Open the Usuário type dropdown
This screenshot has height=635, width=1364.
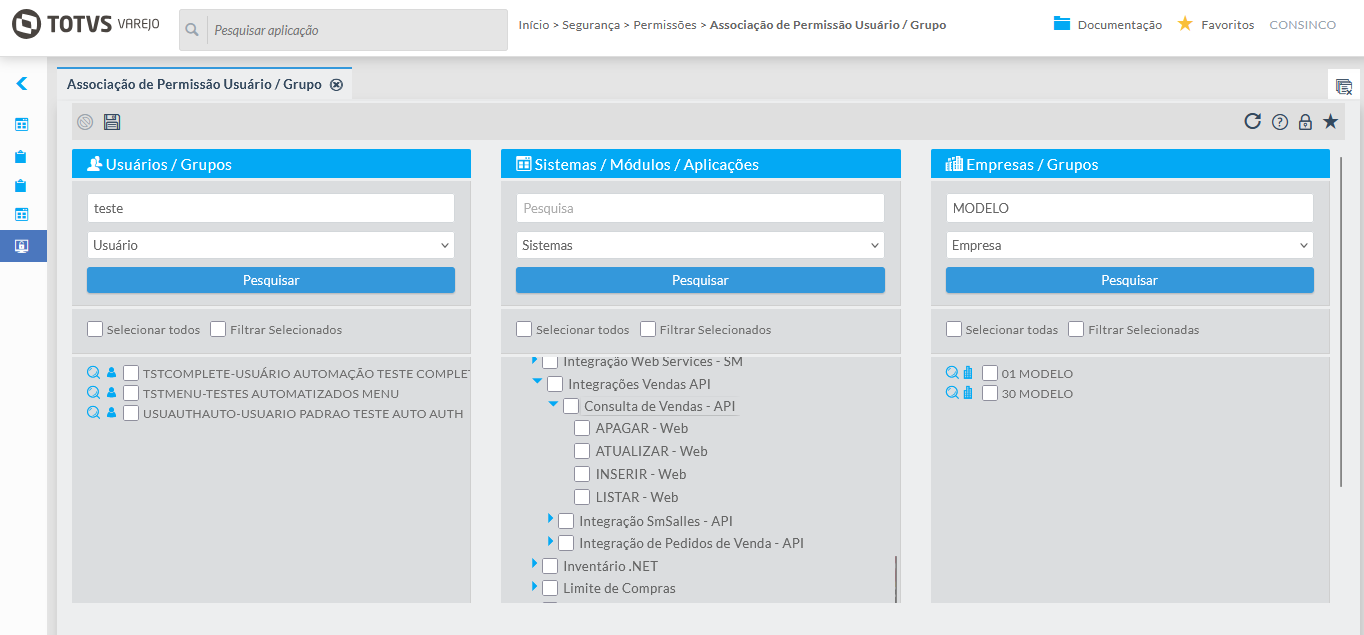(271, 245)
